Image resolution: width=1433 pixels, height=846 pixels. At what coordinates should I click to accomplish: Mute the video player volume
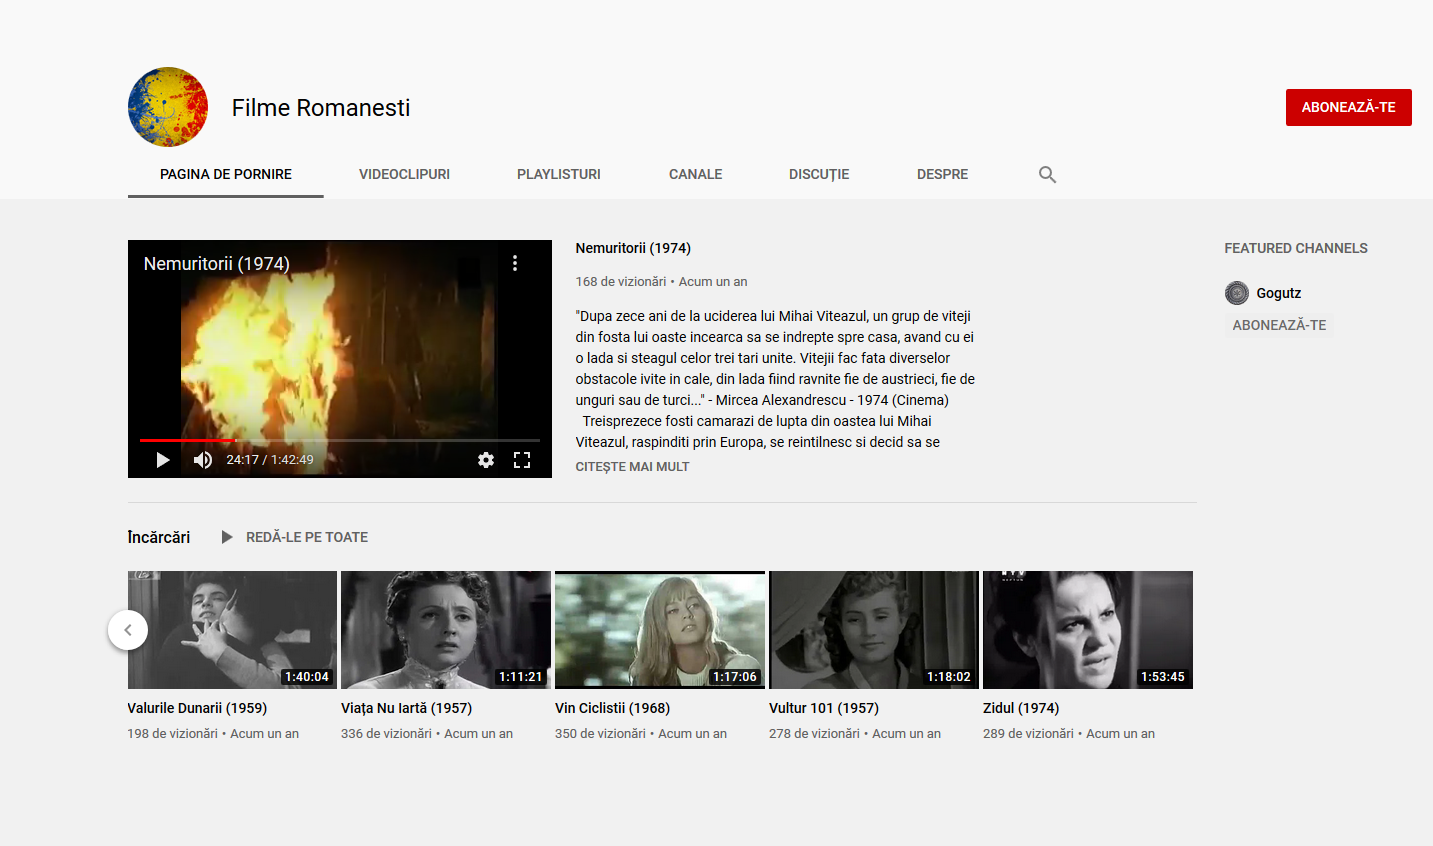(x=203, y=460)
